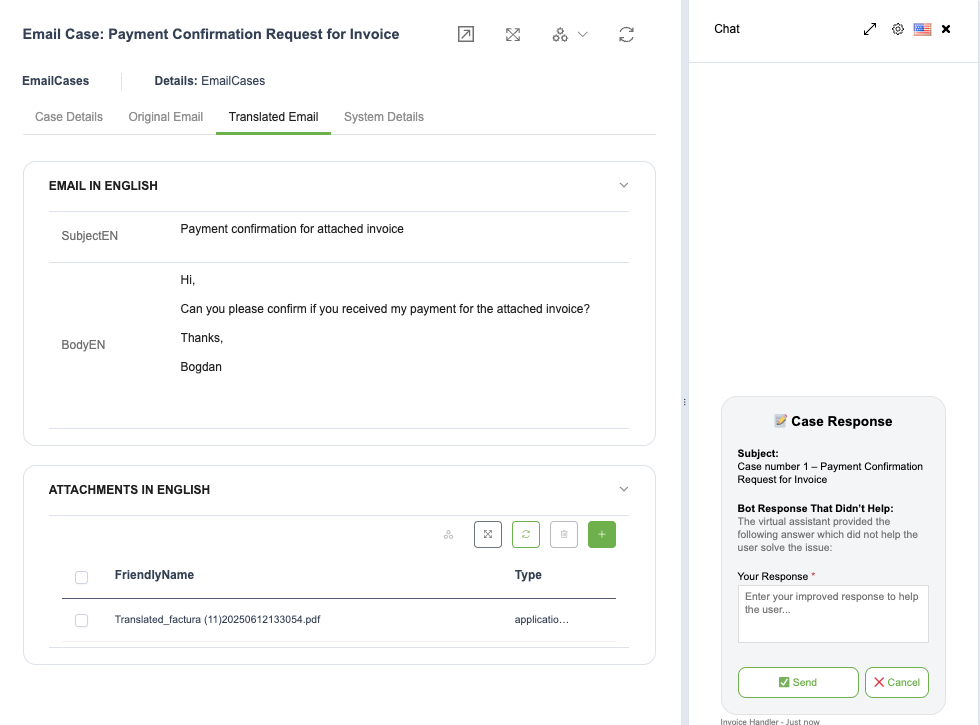Refresh the attachments list
This screenshot has width=980, height=725.
(526, 534)
